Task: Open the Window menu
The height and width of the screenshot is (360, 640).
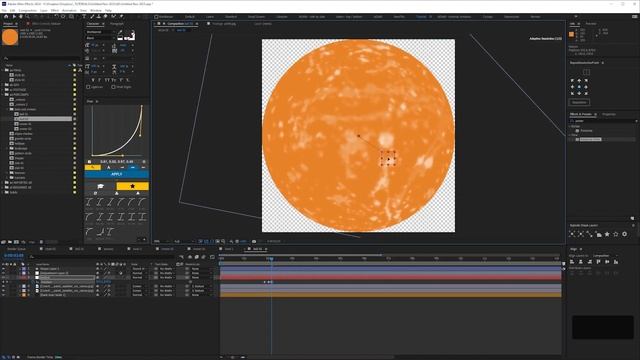Action: coord(96,10)
